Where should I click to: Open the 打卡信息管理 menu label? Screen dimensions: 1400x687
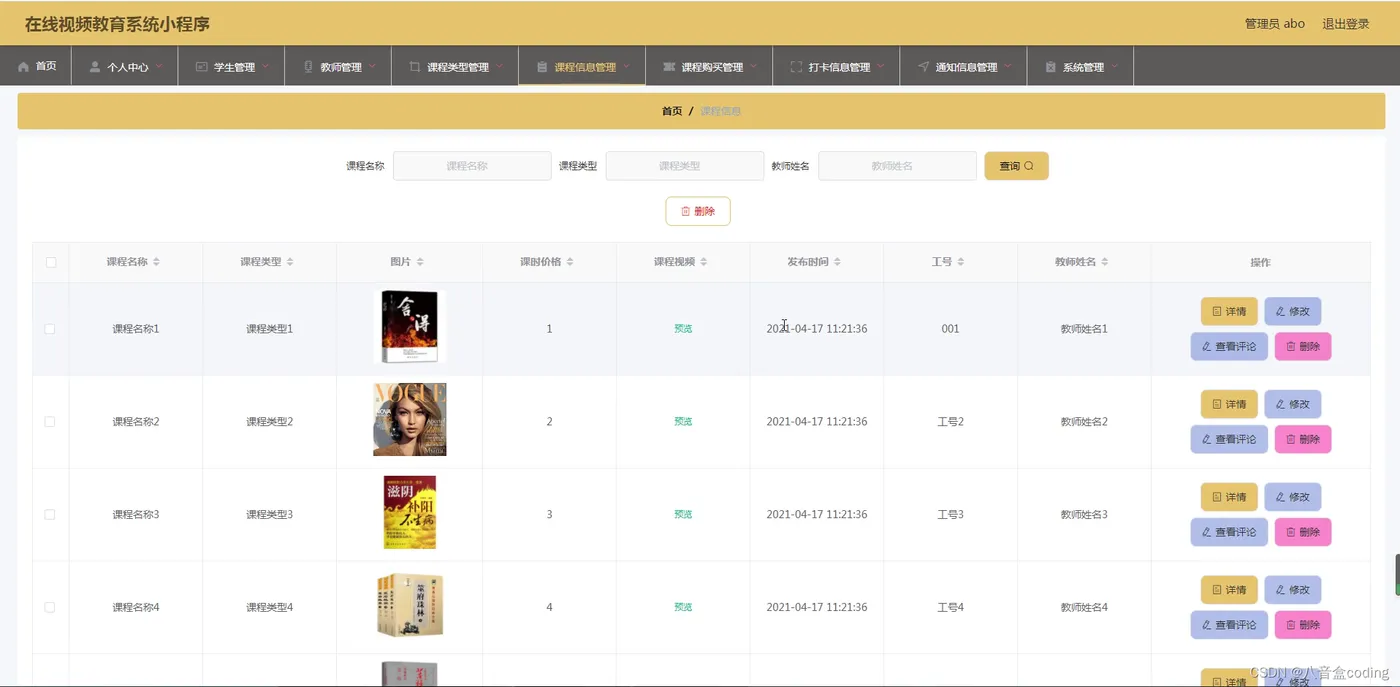pyautogui.click(x=839, y=67)
